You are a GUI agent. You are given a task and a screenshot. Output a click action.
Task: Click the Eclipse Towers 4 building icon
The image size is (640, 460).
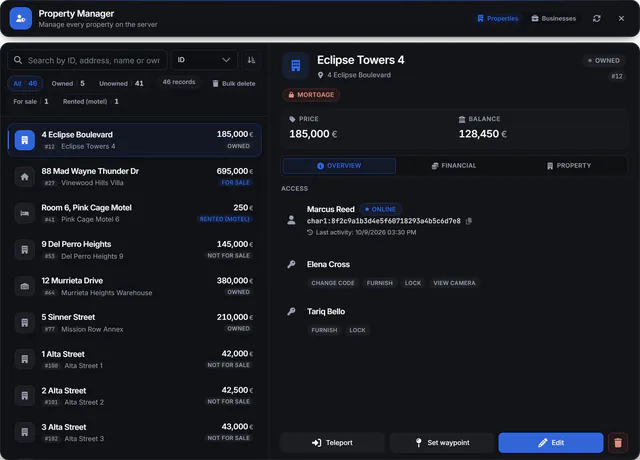pos(296,66)
